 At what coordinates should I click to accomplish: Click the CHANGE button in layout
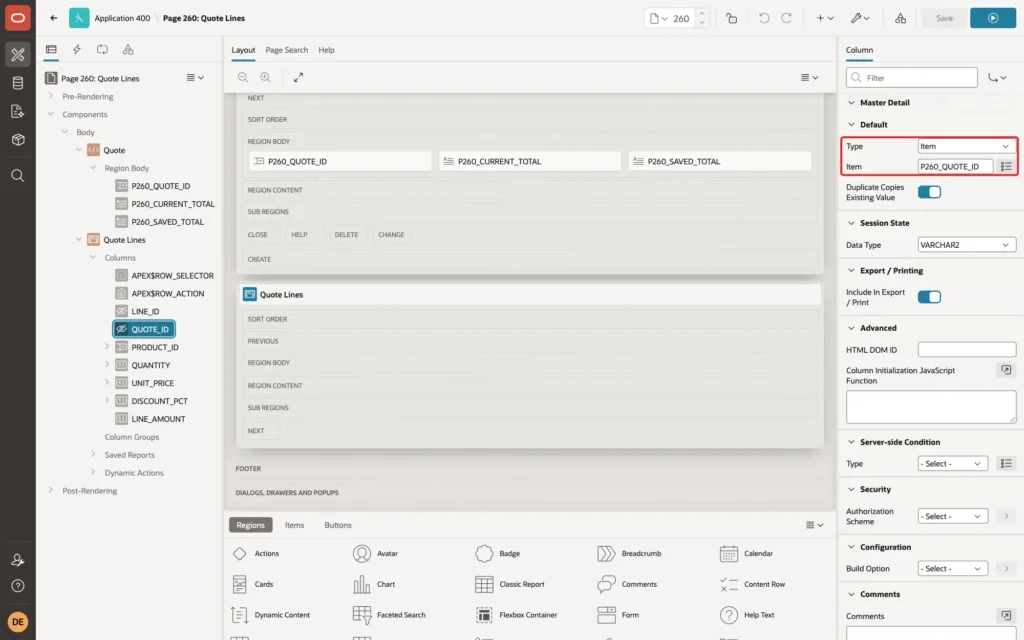click(391, 234)
